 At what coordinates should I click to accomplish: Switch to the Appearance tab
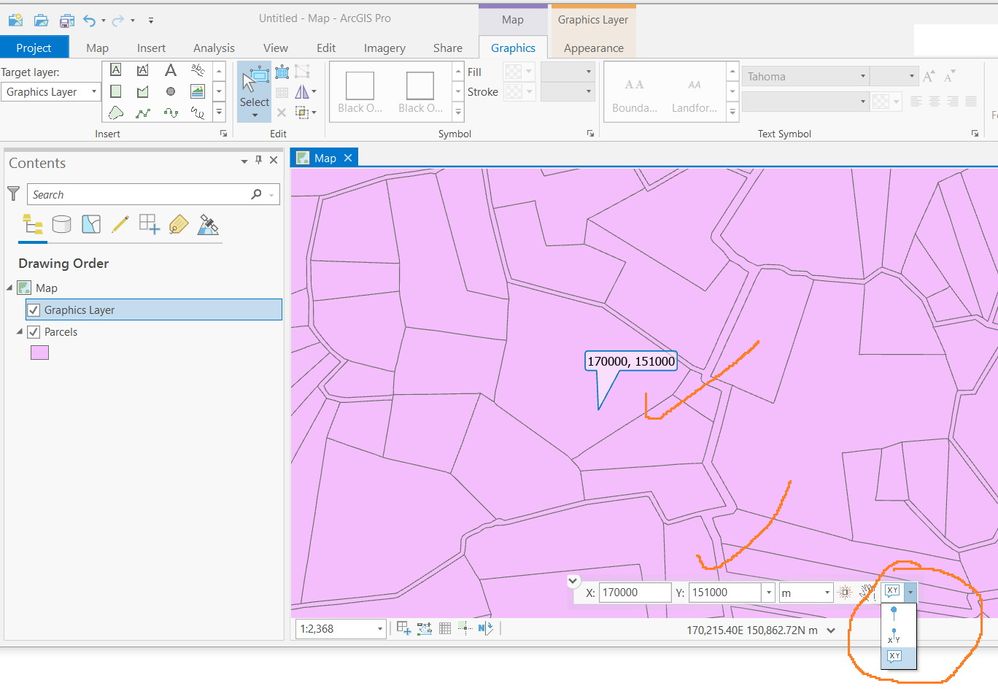(x=593, y=48)
